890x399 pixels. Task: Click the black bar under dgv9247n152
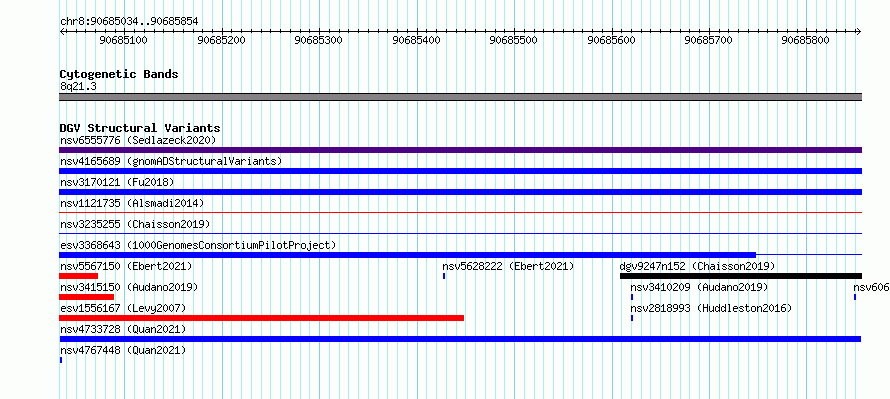tap(741, 276)
